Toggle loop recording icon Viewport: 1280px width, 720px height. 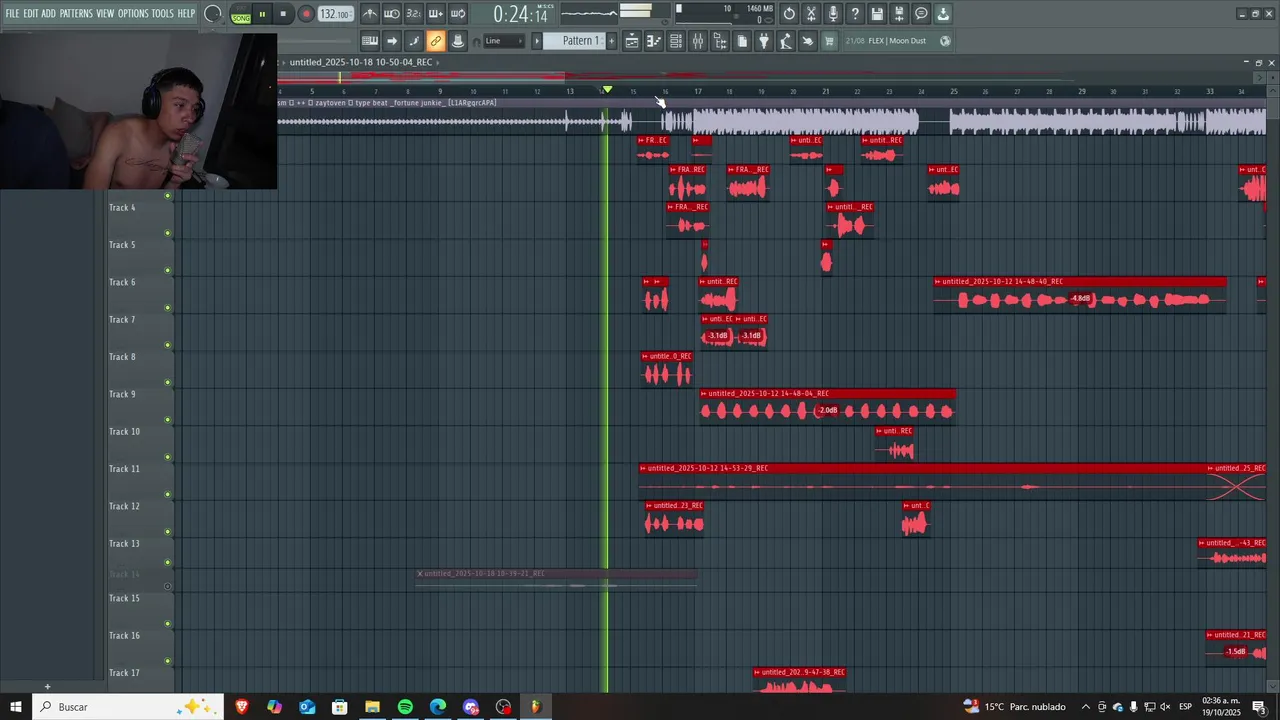tap(458, 14)
